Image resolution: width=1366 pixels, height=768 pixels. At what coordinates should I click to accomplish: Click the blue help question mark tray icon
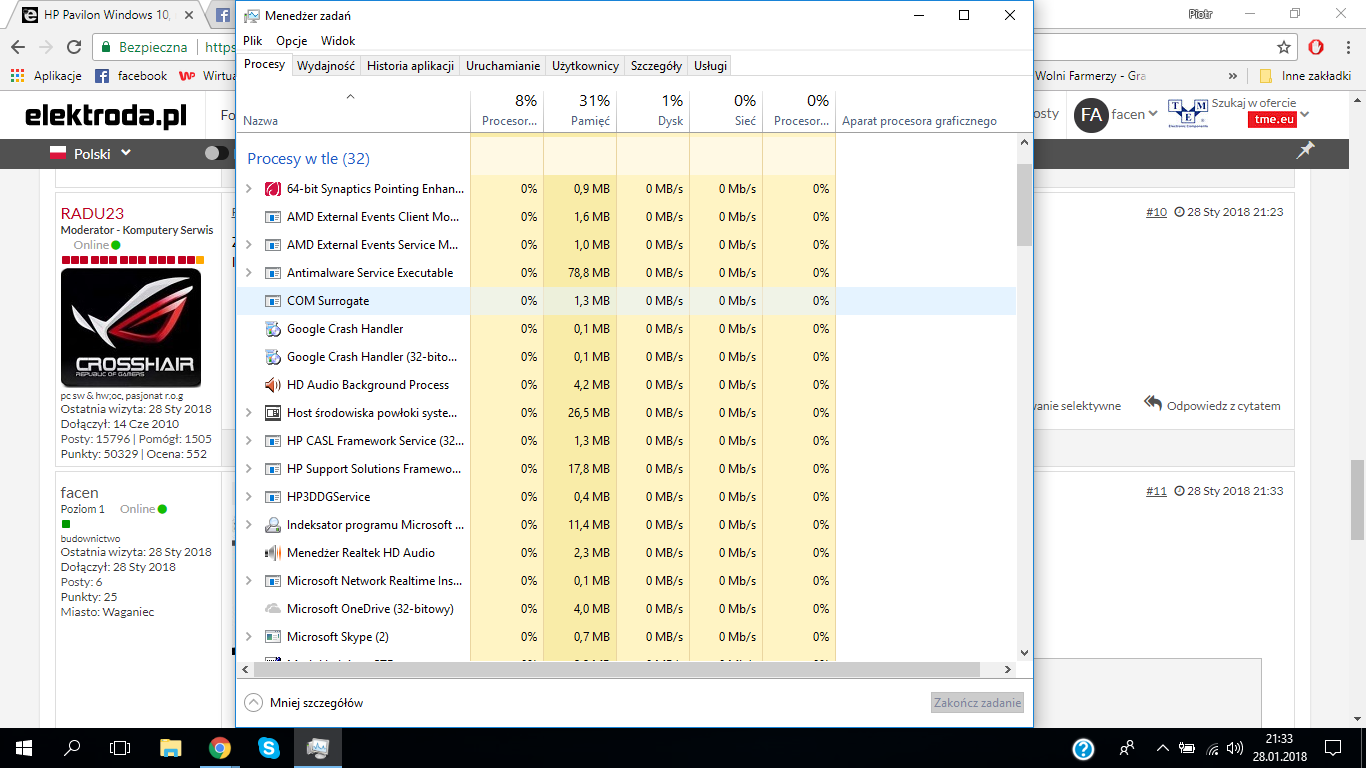click(x=1083, y=748)
